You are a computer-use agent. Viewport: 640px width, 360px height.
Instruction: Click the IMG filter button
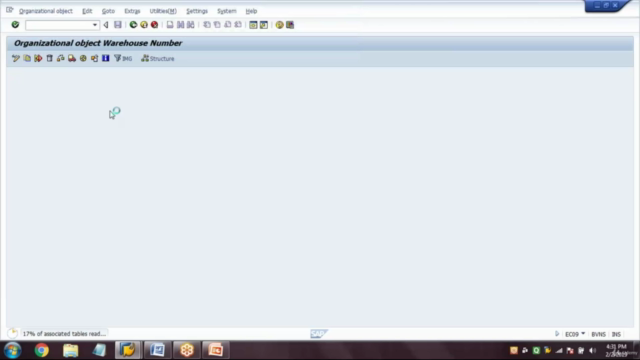(123, 58)
